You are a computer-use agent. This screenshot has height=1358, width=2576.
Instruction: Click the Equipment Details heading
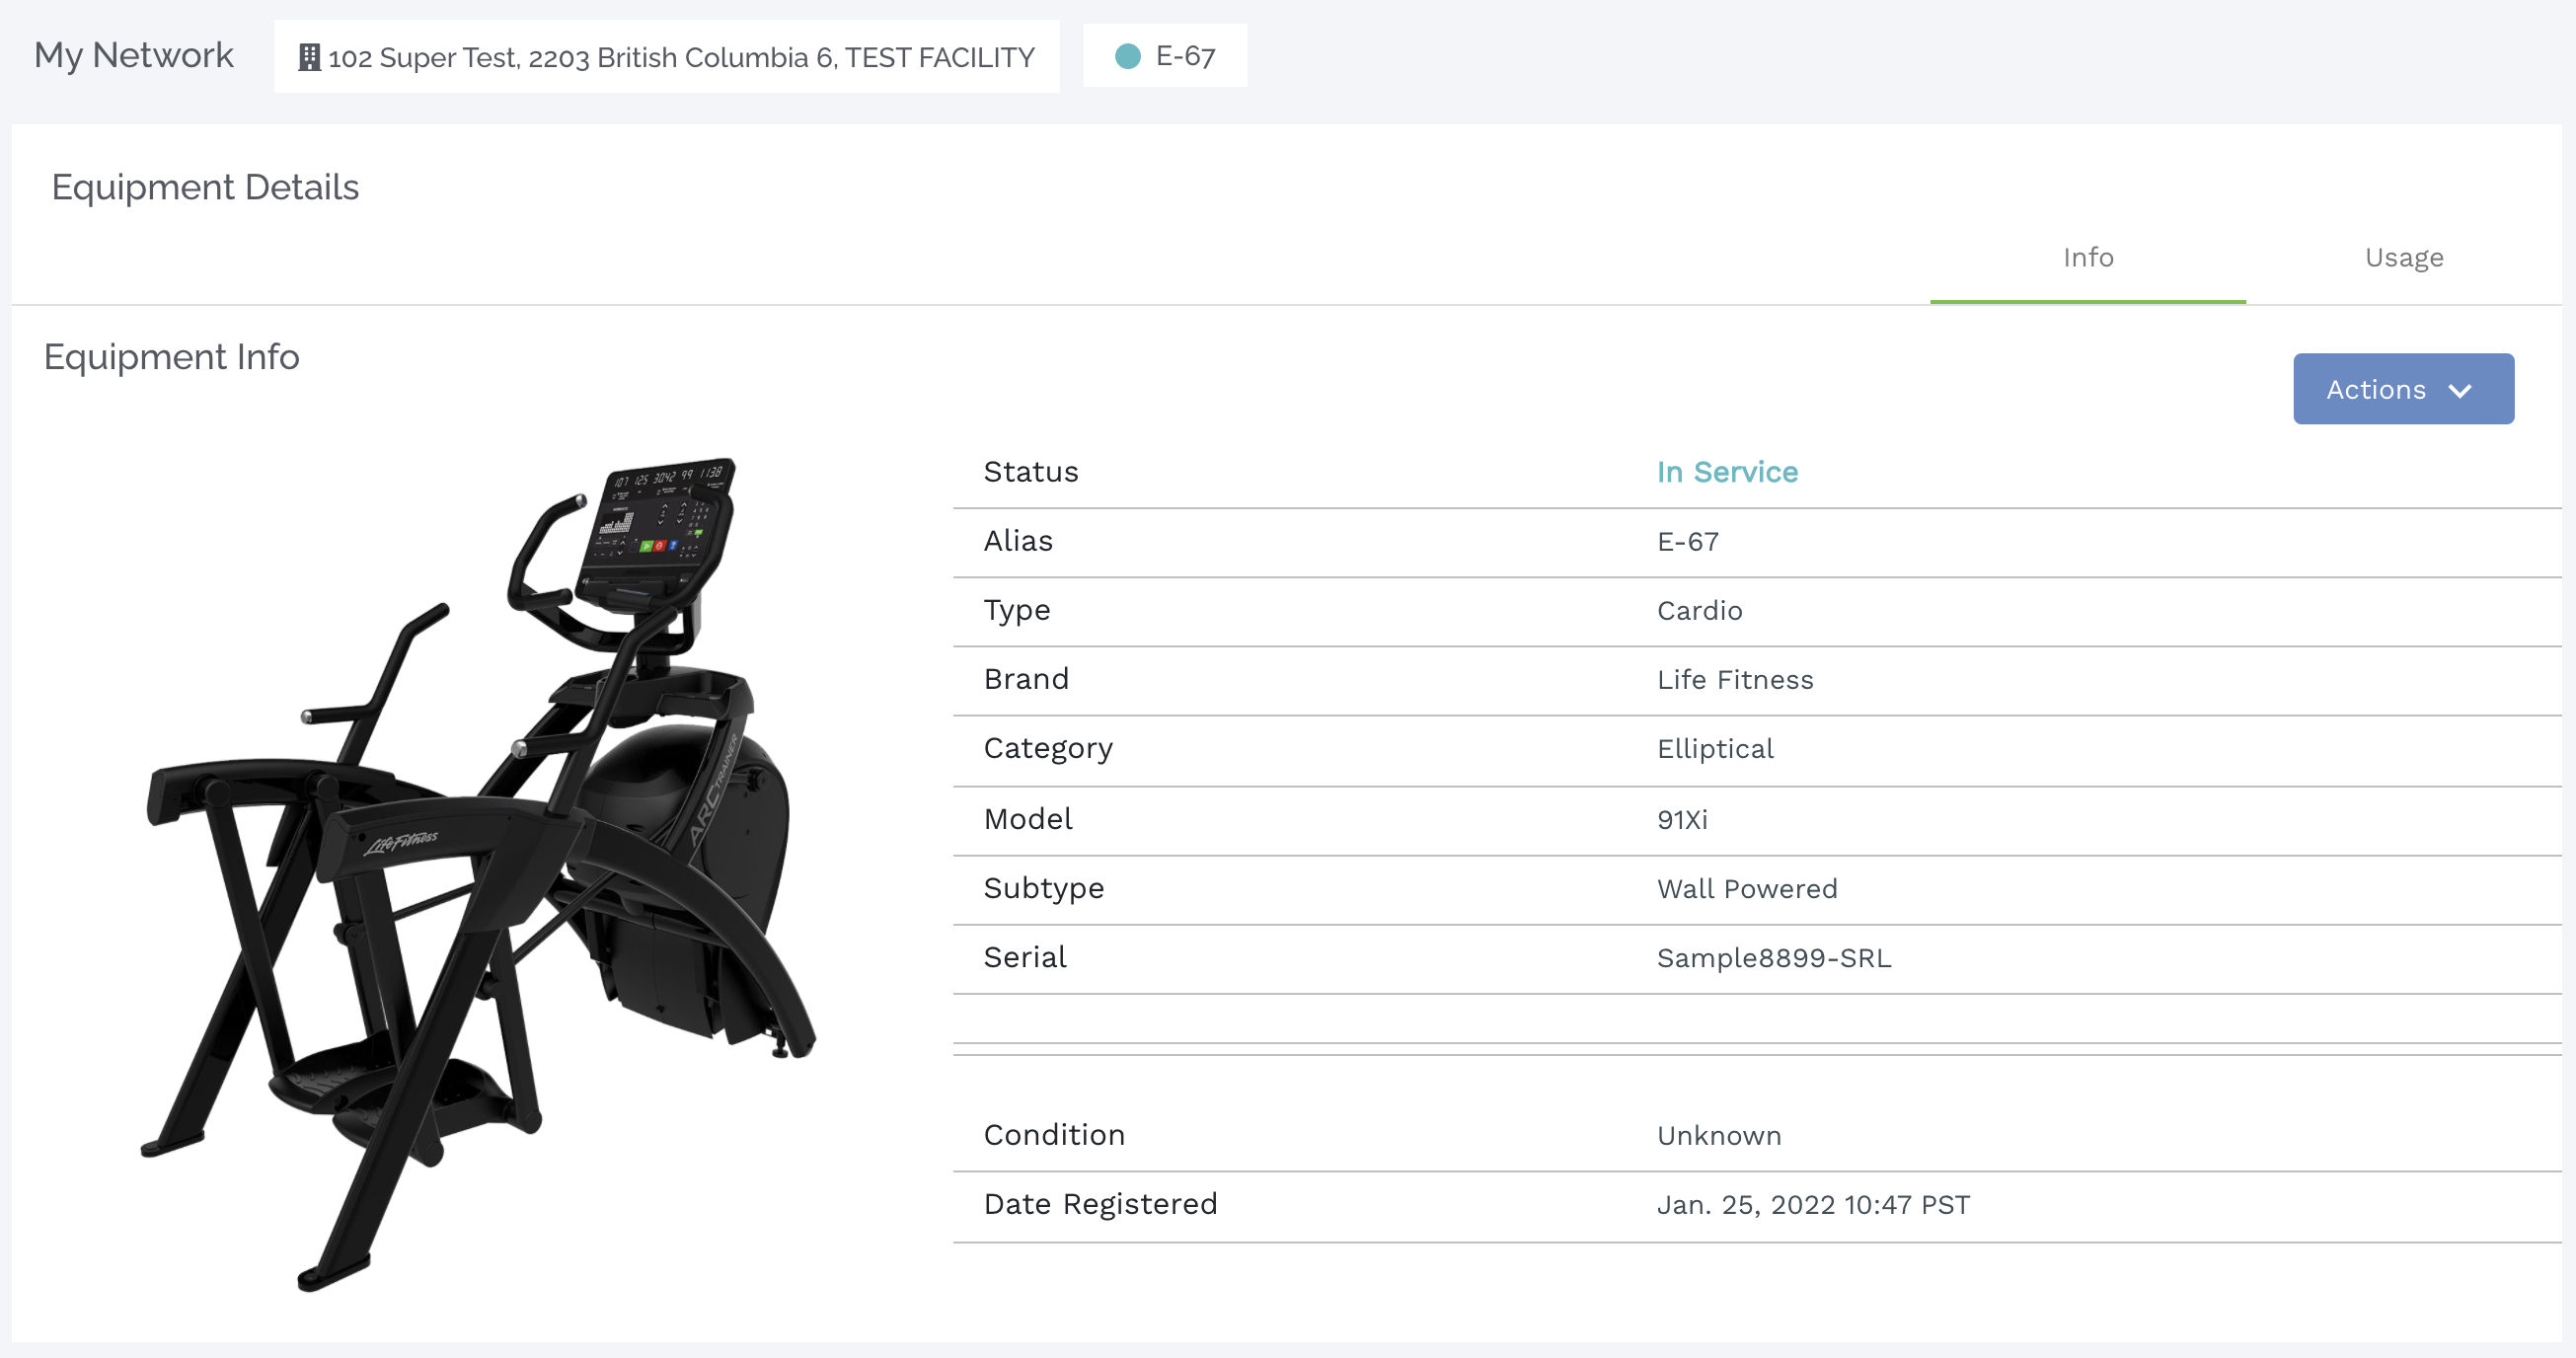(205, 187)
